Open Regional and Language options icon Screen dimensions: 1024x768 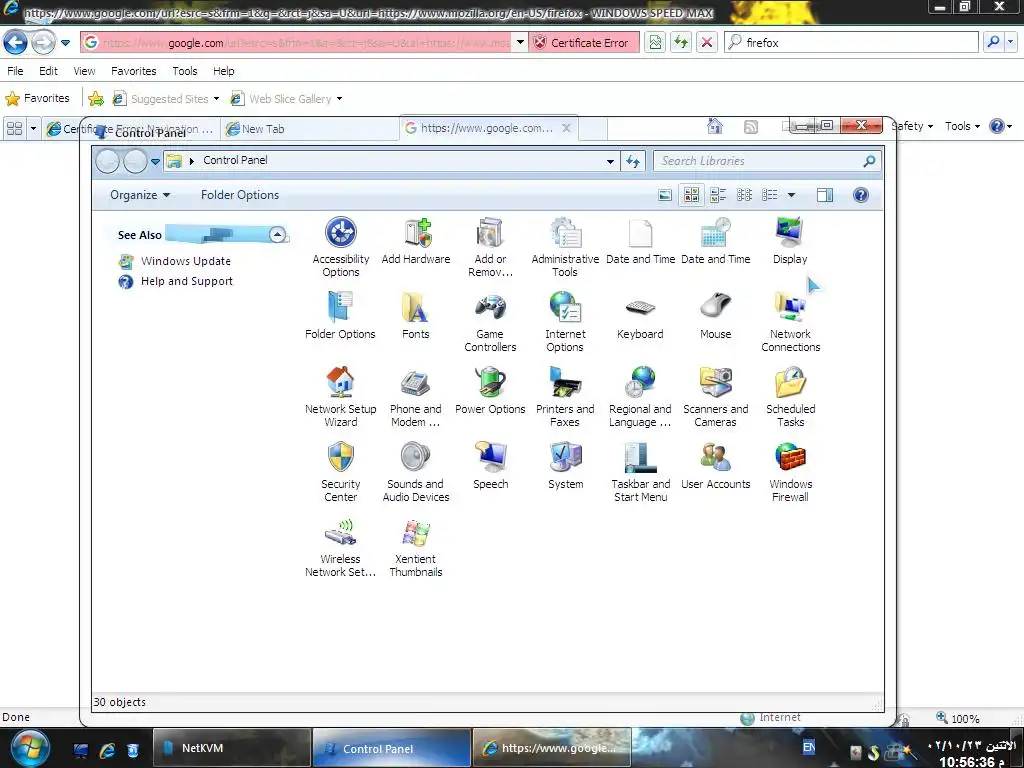(640, 397)
